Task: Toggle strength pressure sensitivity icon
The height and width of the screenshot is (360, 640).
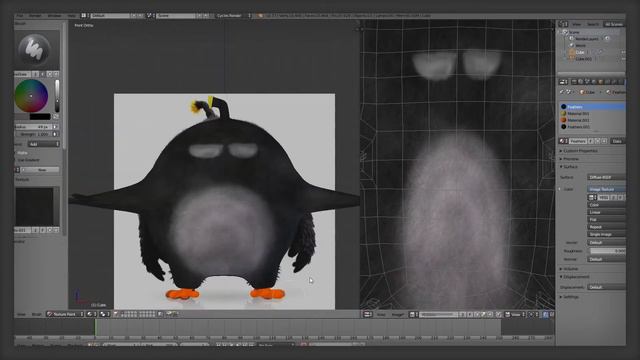Action: pos(56,134)
